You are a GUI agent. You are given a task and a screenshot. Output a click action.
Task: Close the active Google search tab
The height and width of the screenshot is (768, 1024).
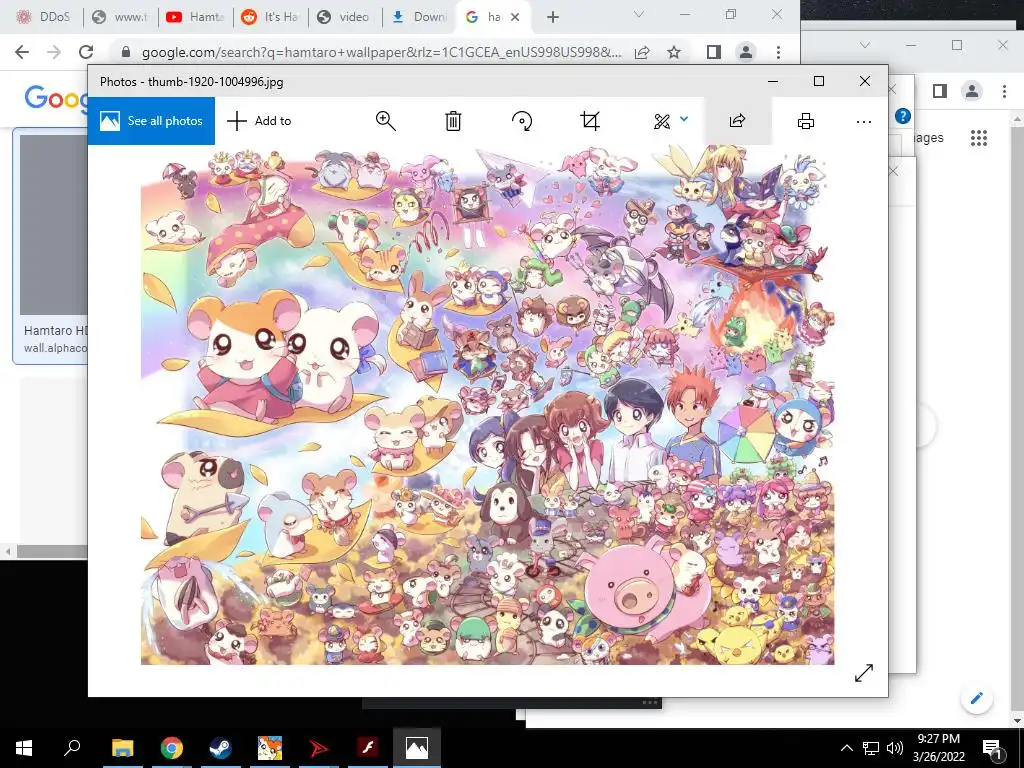(515, 17)
